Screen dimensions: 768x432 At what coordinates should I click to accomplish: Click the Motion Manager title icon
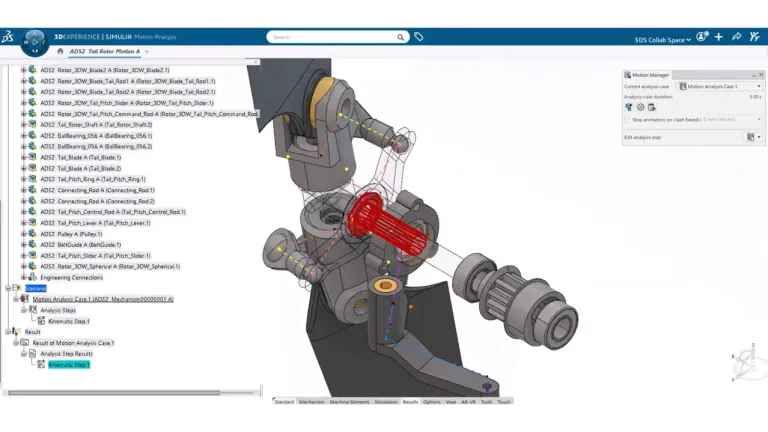[627, 75]
